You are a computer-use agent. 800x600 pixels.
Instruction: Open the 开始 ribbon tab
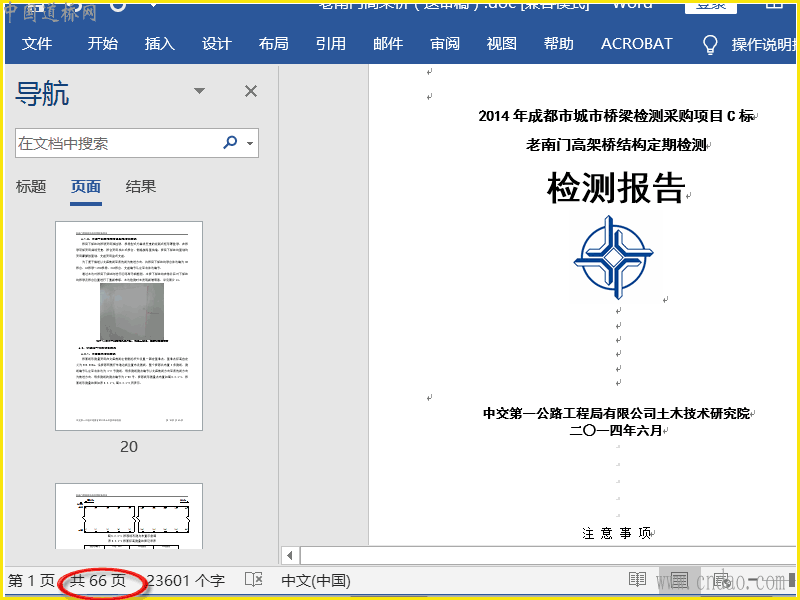[103, 44]
